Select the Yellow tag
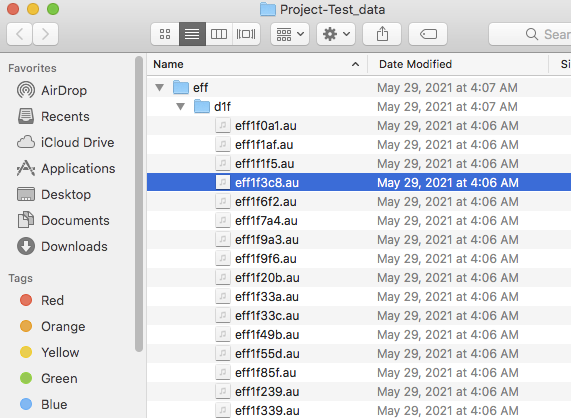 pyautogui.click(x=49, y=352)
